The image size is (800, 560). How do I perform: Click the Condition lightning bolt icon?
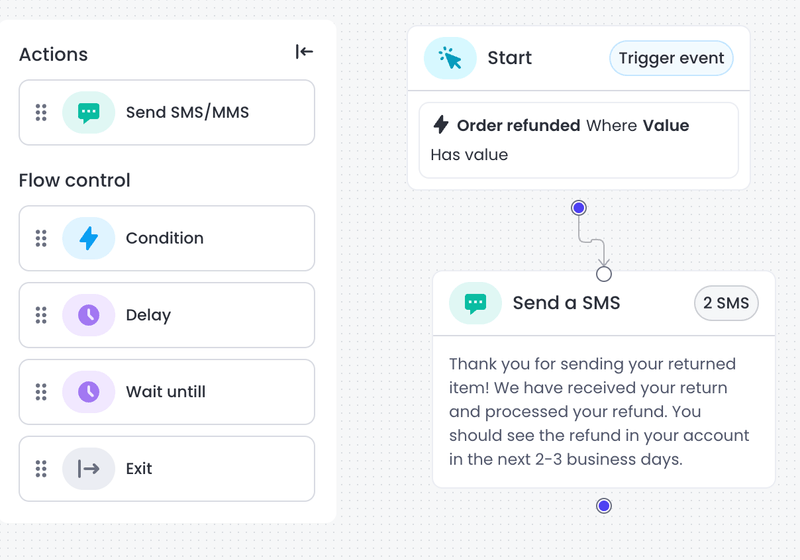click(89, 238)
